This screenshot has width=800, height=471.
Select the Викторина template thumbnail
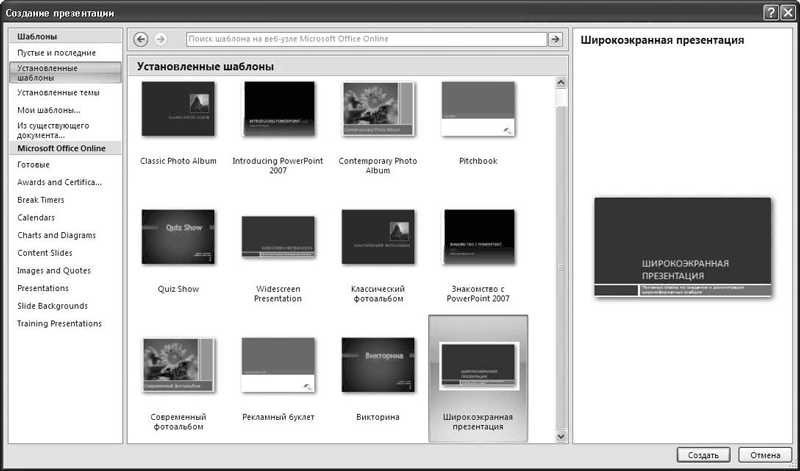click(378, 367)
